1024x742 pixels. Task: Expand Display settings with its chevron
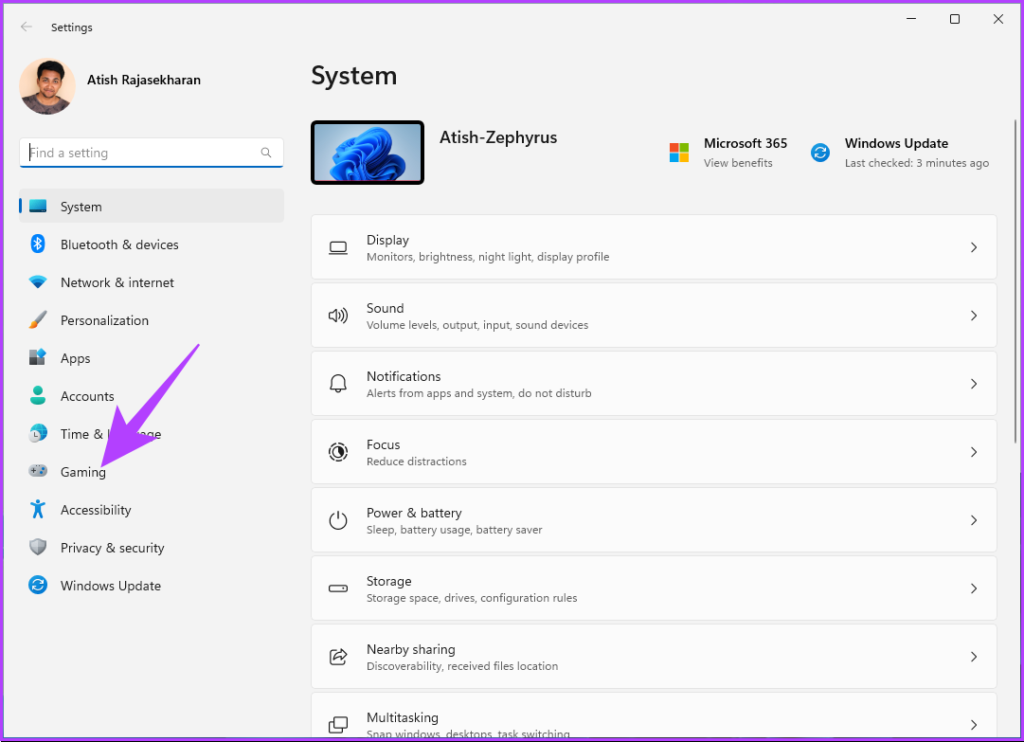click(973, 247)
